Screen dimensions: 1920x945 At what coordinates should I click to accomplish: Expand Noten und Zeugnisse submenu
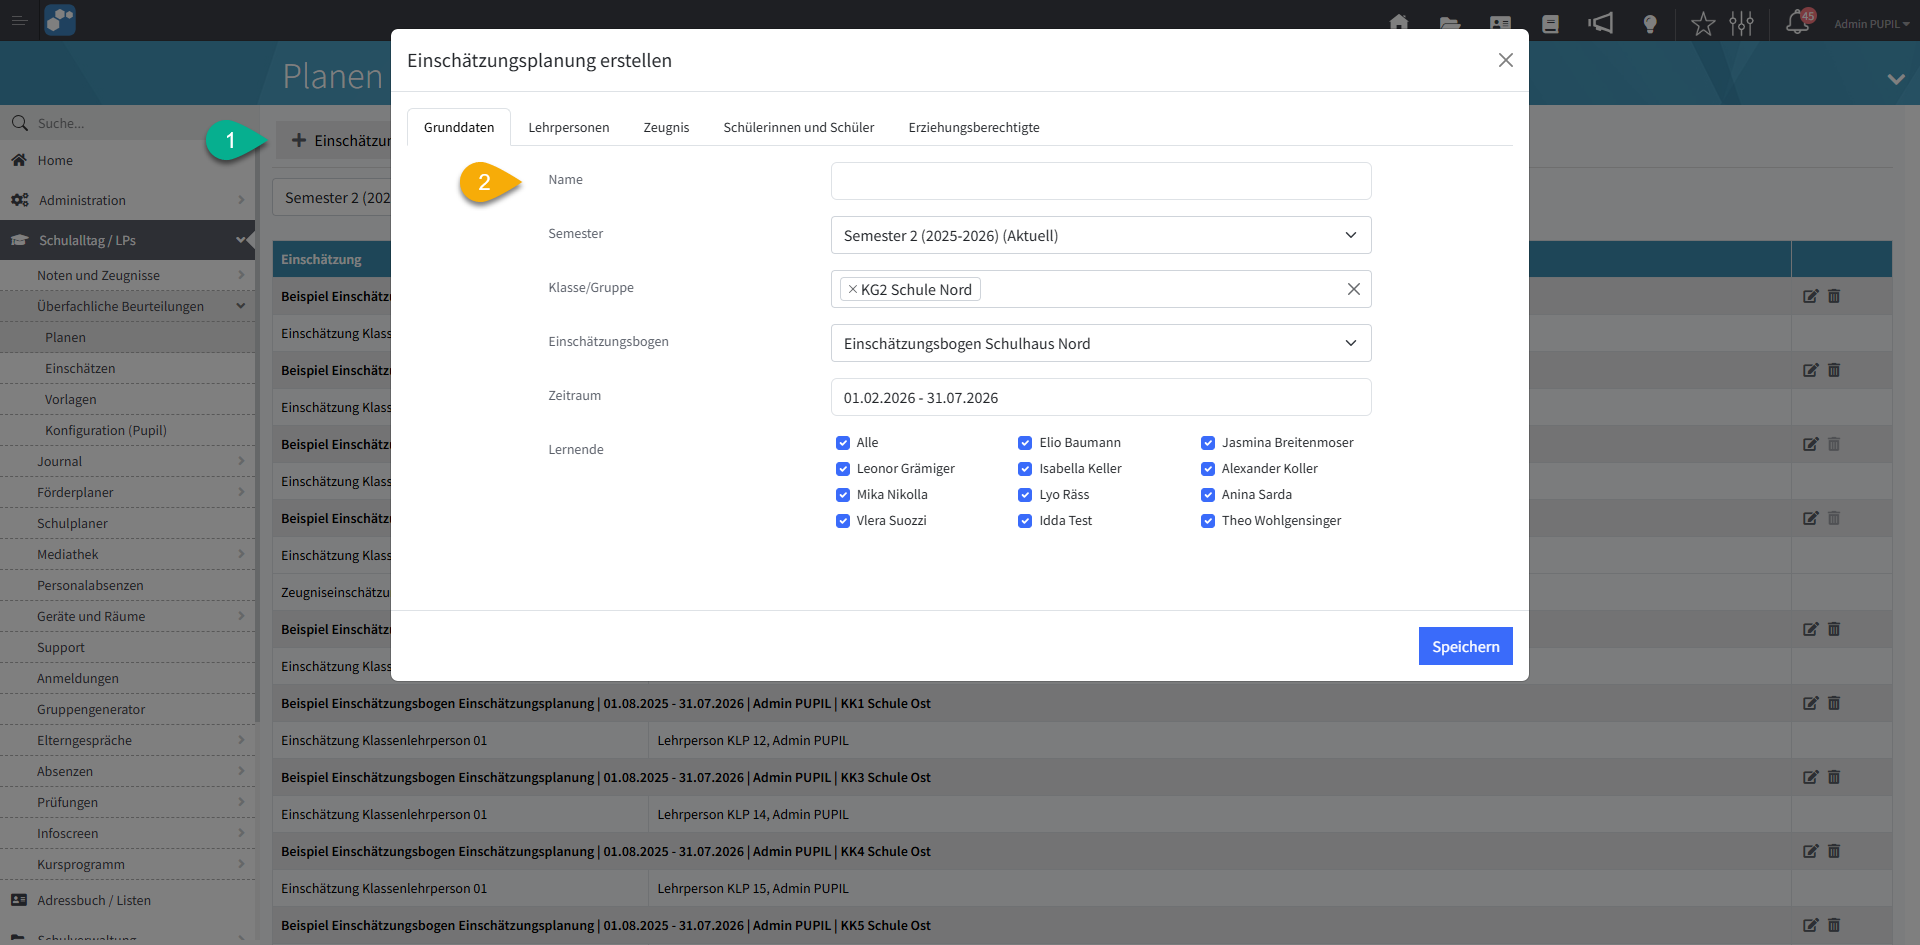coord(128,275)
